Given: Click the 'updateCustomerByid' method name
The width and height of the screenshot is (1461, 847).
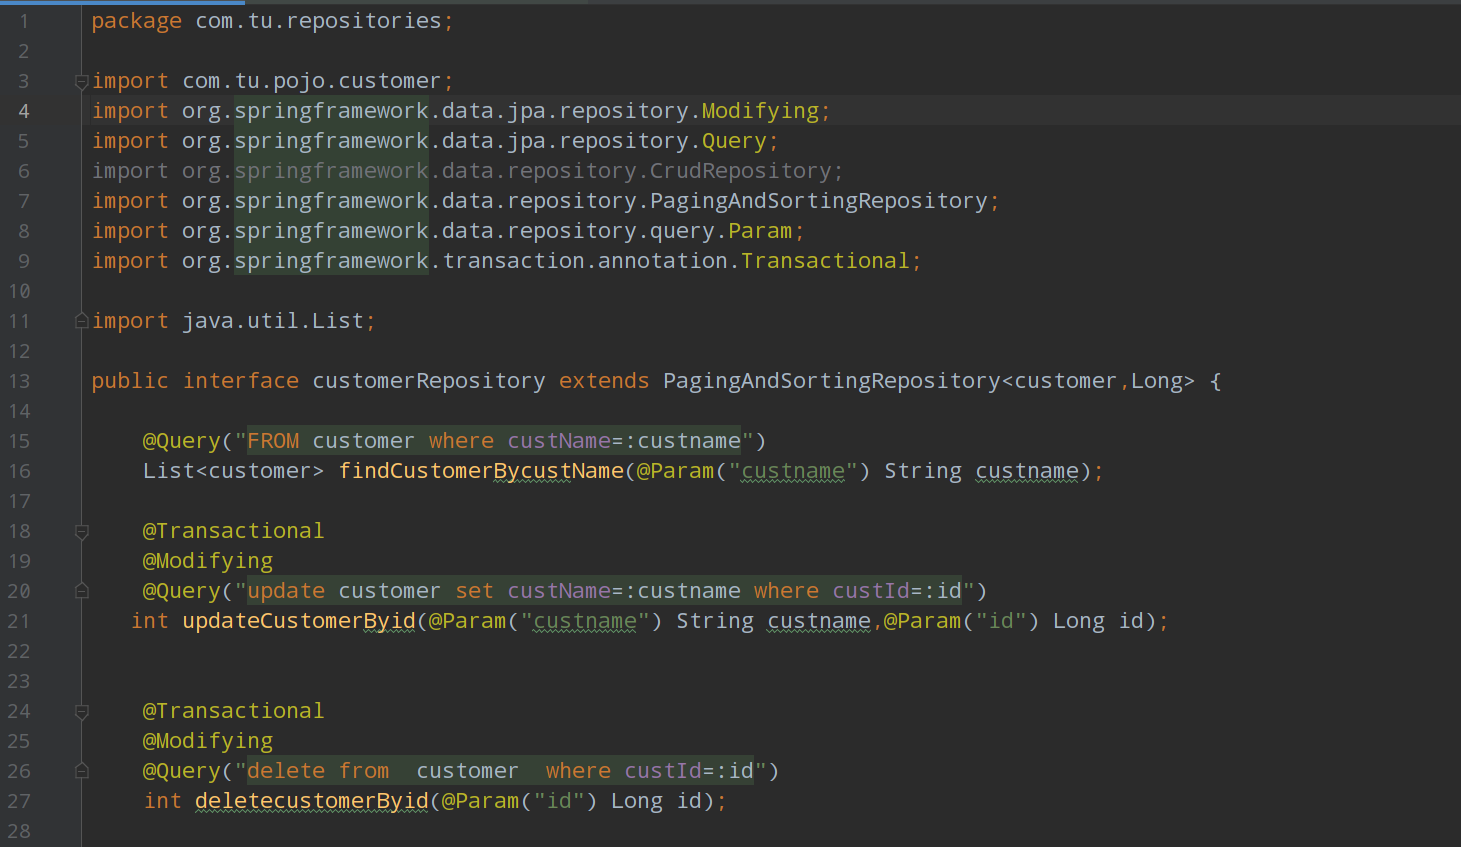Looking at the screenshot, I should (x=299, y=621).
